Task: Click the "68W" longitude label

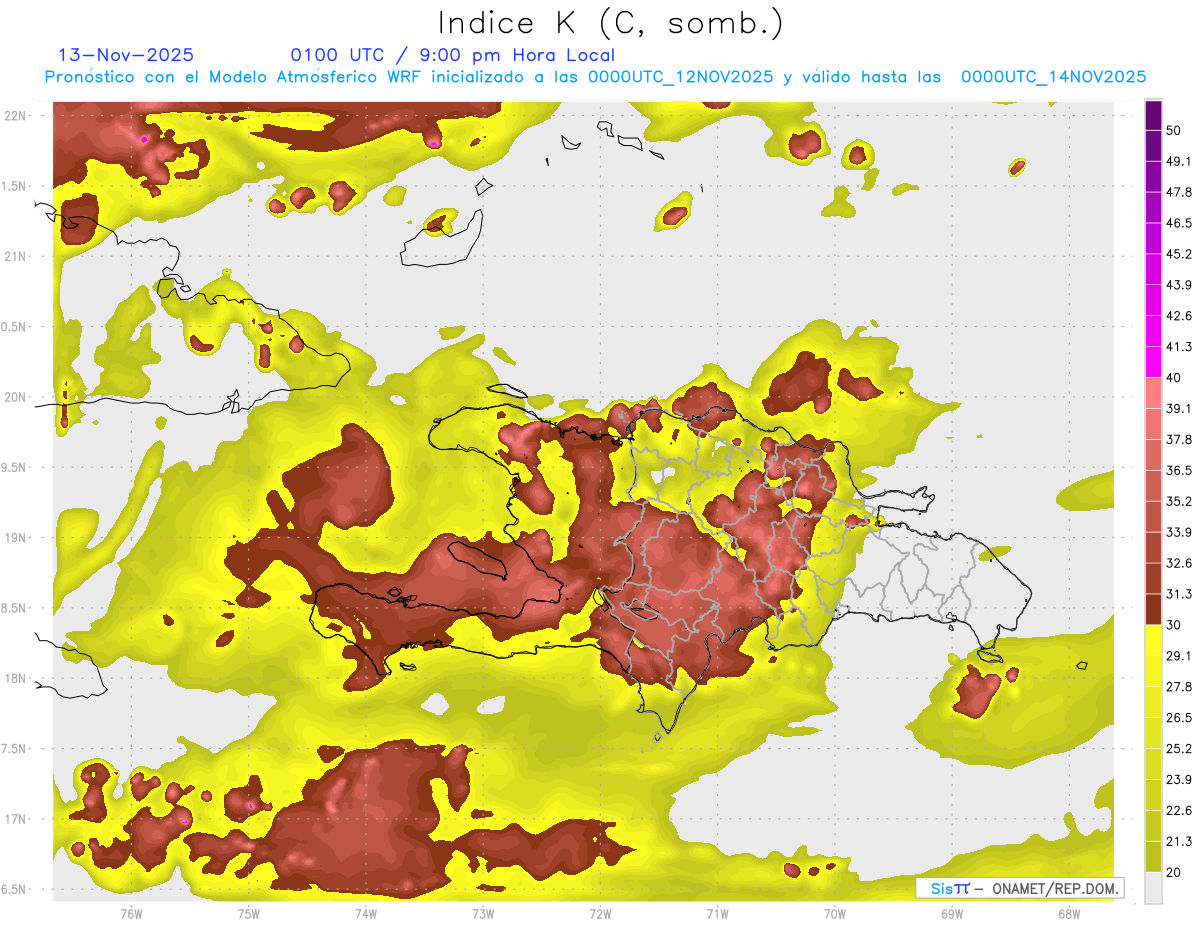Action: [1069, 914]
